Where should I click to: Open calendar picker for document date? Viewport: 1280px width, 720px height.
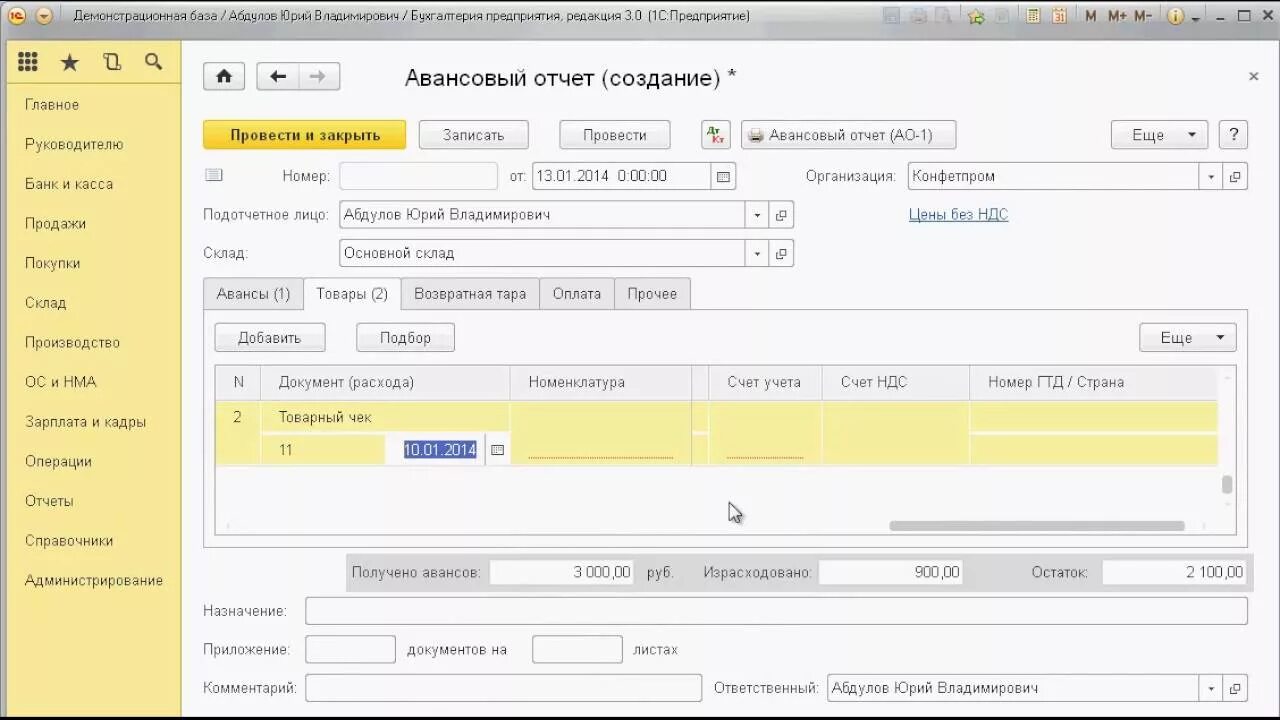[x=724, y=176]
